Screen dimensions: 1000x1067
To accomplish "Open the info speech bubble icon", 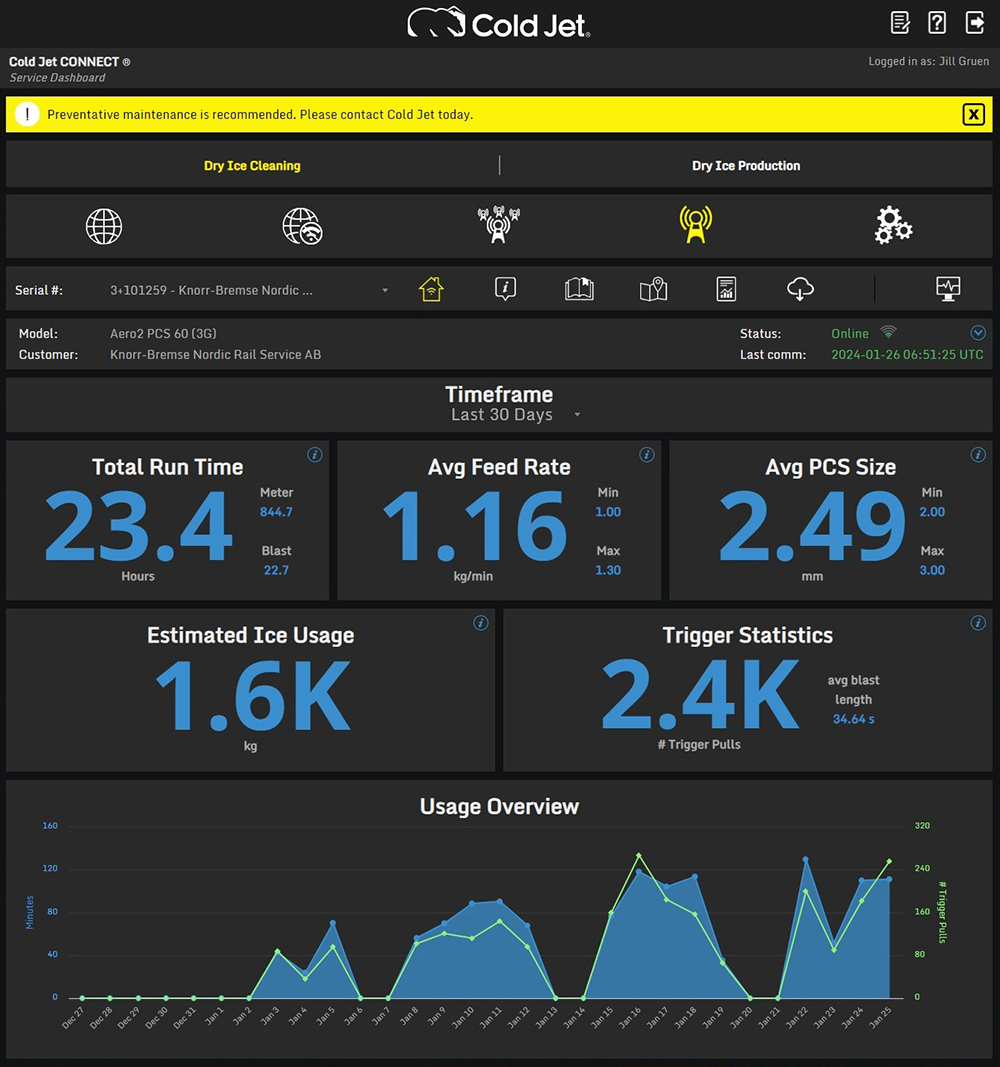I will [505, 289].
